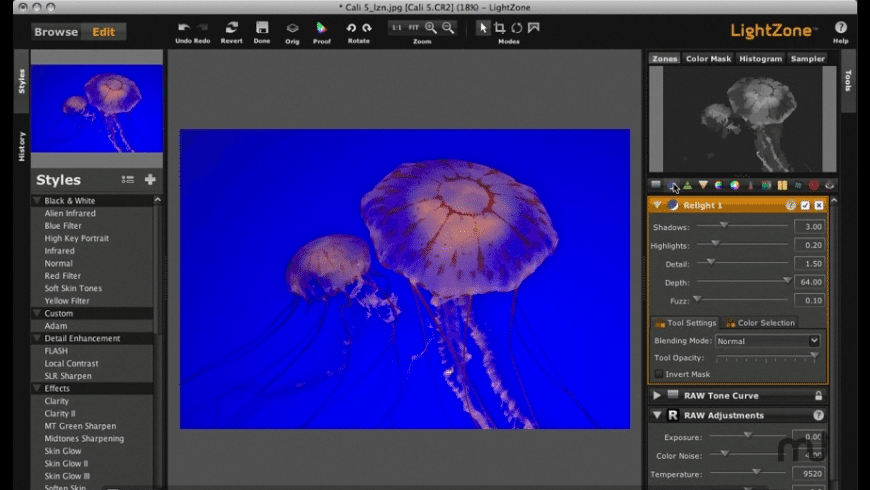Add a new style with plus icon
This screenshot has width=870, height=490.
[150, 180]
